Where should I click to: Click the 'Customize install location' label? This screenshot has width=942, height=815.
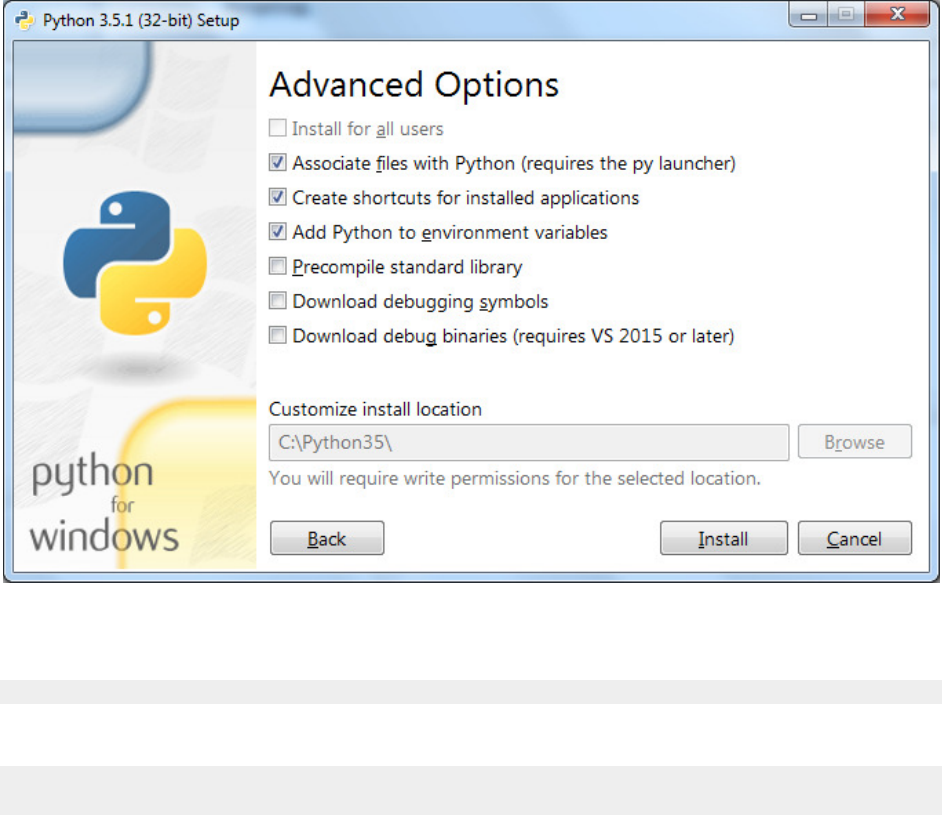375,409
